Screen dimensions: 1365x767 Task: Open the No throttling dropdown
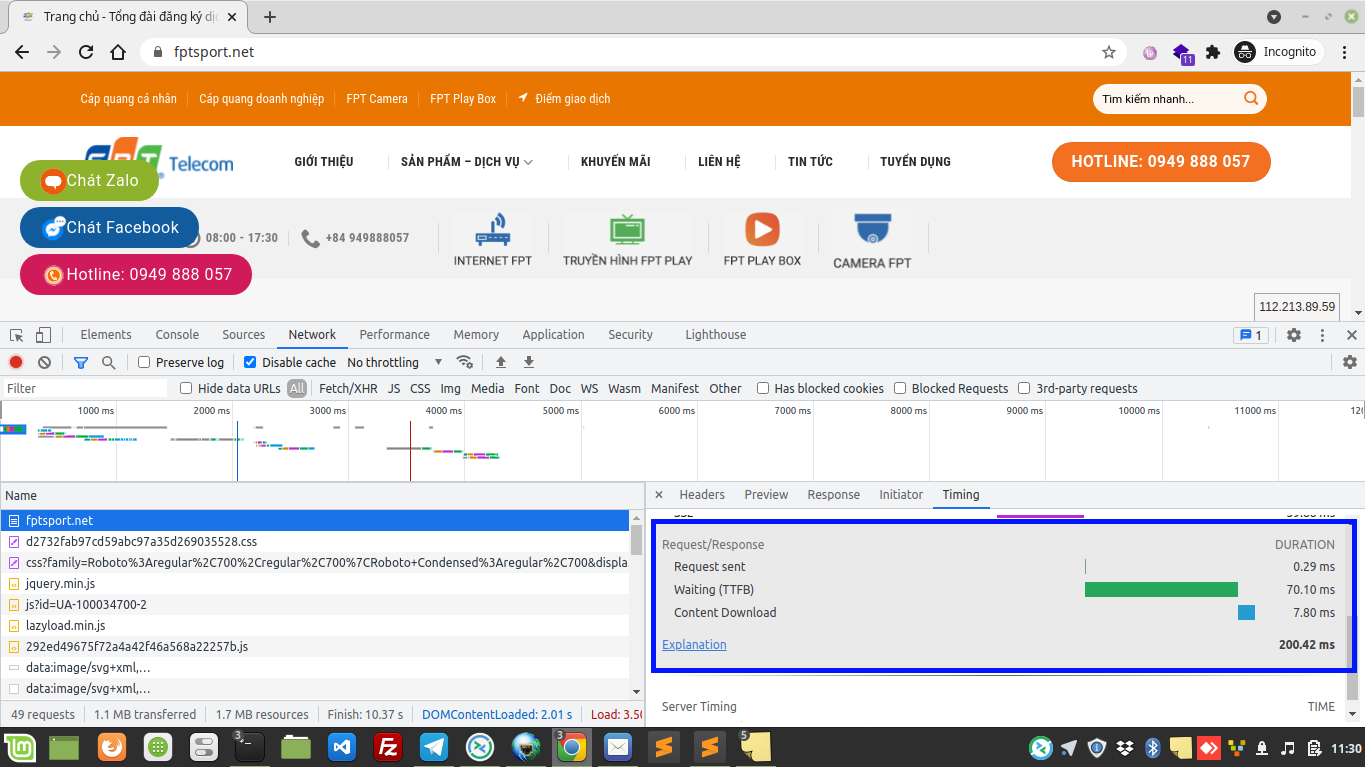tap(395, 362)
